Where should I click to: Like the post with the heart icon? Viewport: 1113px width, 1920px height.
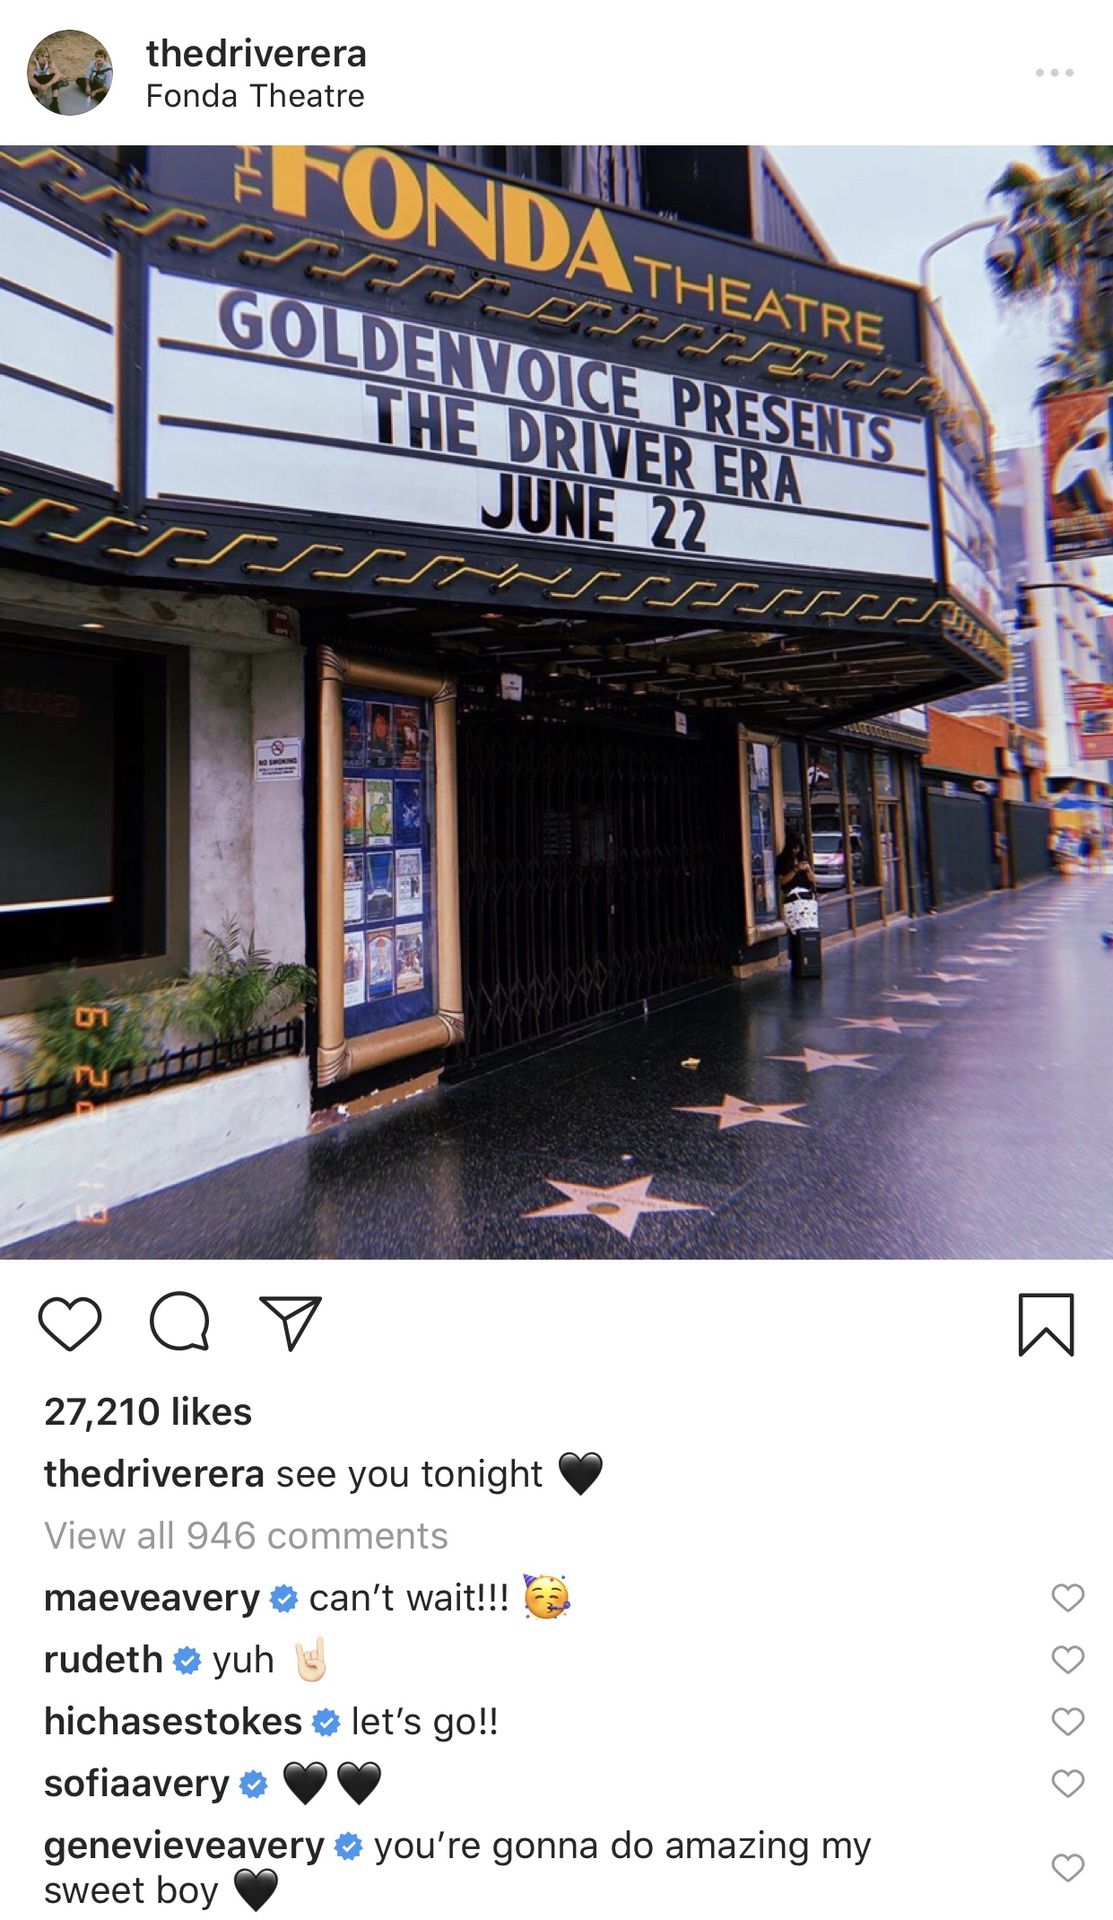click(x=70, y=1324)
